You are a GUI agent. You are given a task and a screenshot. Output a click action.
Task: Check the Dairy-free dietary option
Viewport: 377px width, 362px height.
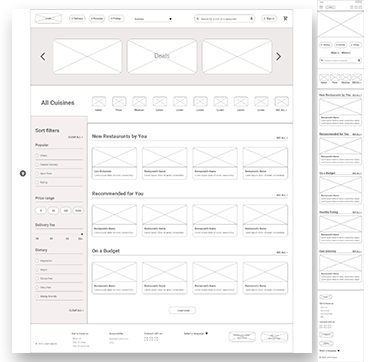click(x=37, y=287)
